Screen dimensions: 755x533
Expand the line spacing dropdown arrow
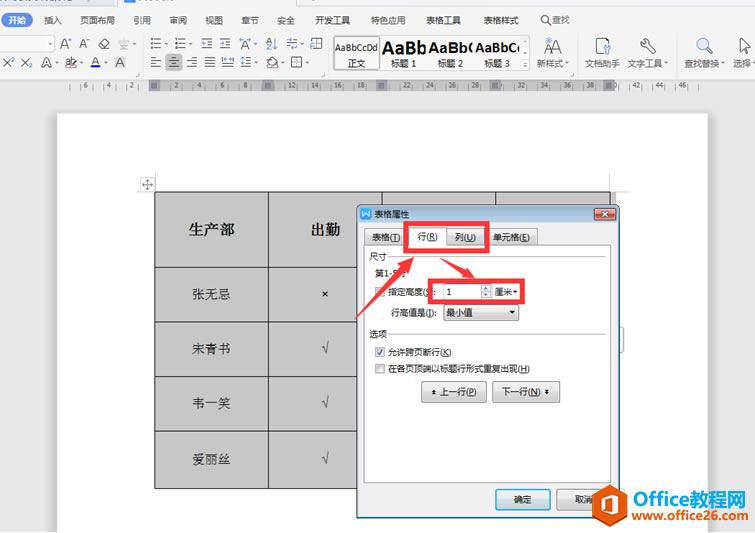pos(256,62)
